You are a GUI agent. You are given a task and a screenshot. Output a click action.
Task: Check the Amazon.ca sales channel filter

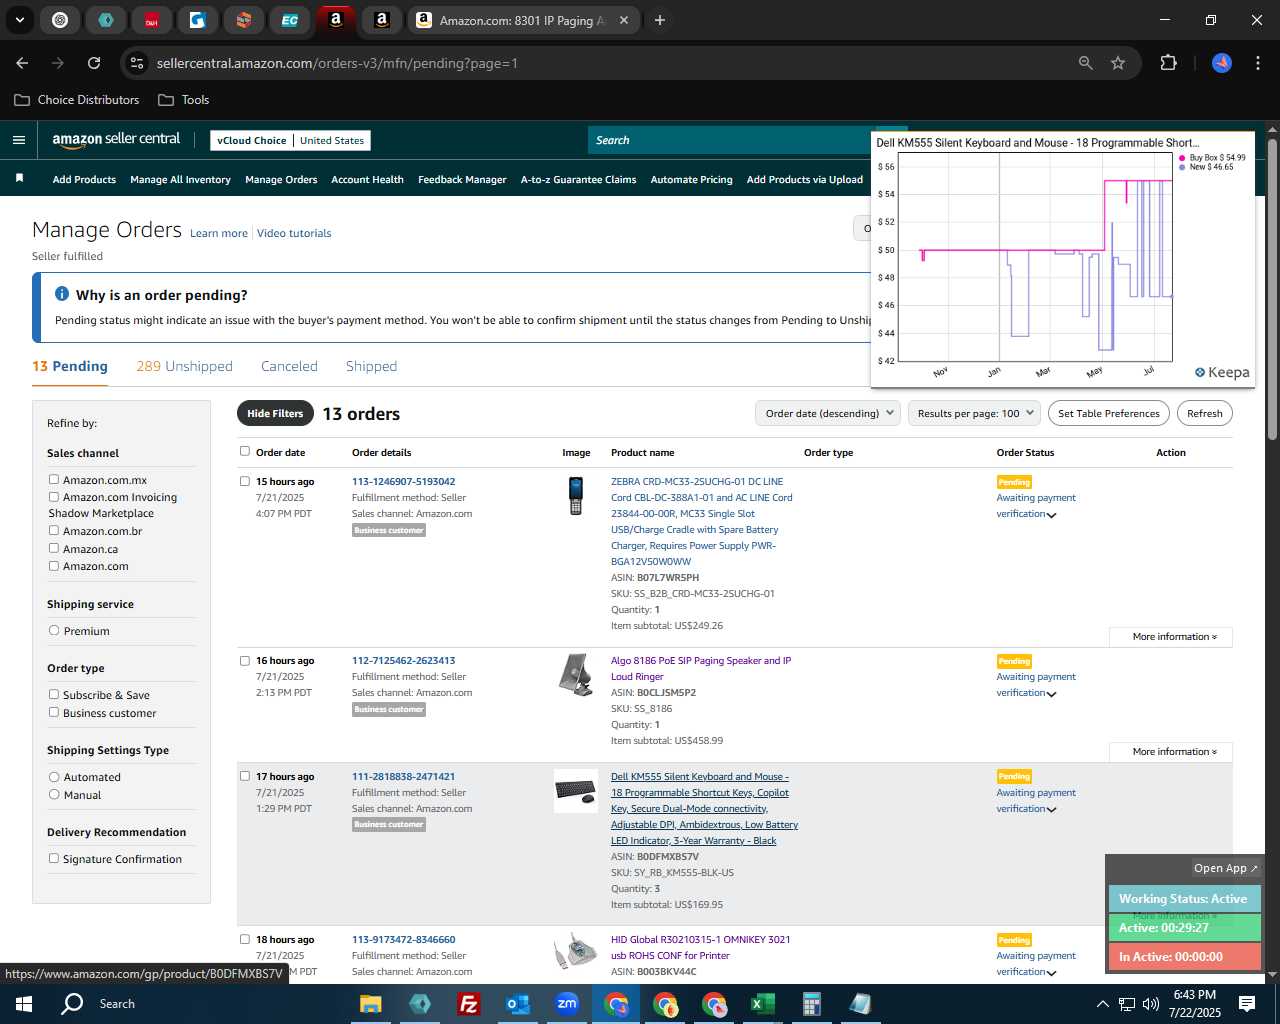click(x=54, y=549)
